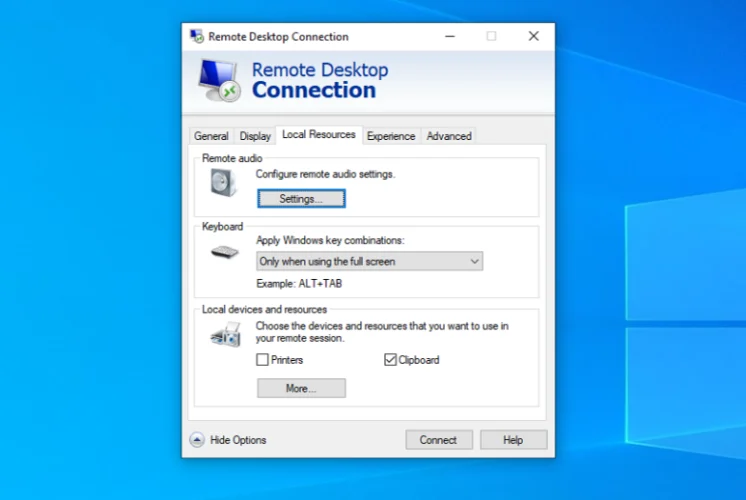This screenshot has width=746, height=500.
Task: Go to the Experience tab
Action: pos(391,136)
